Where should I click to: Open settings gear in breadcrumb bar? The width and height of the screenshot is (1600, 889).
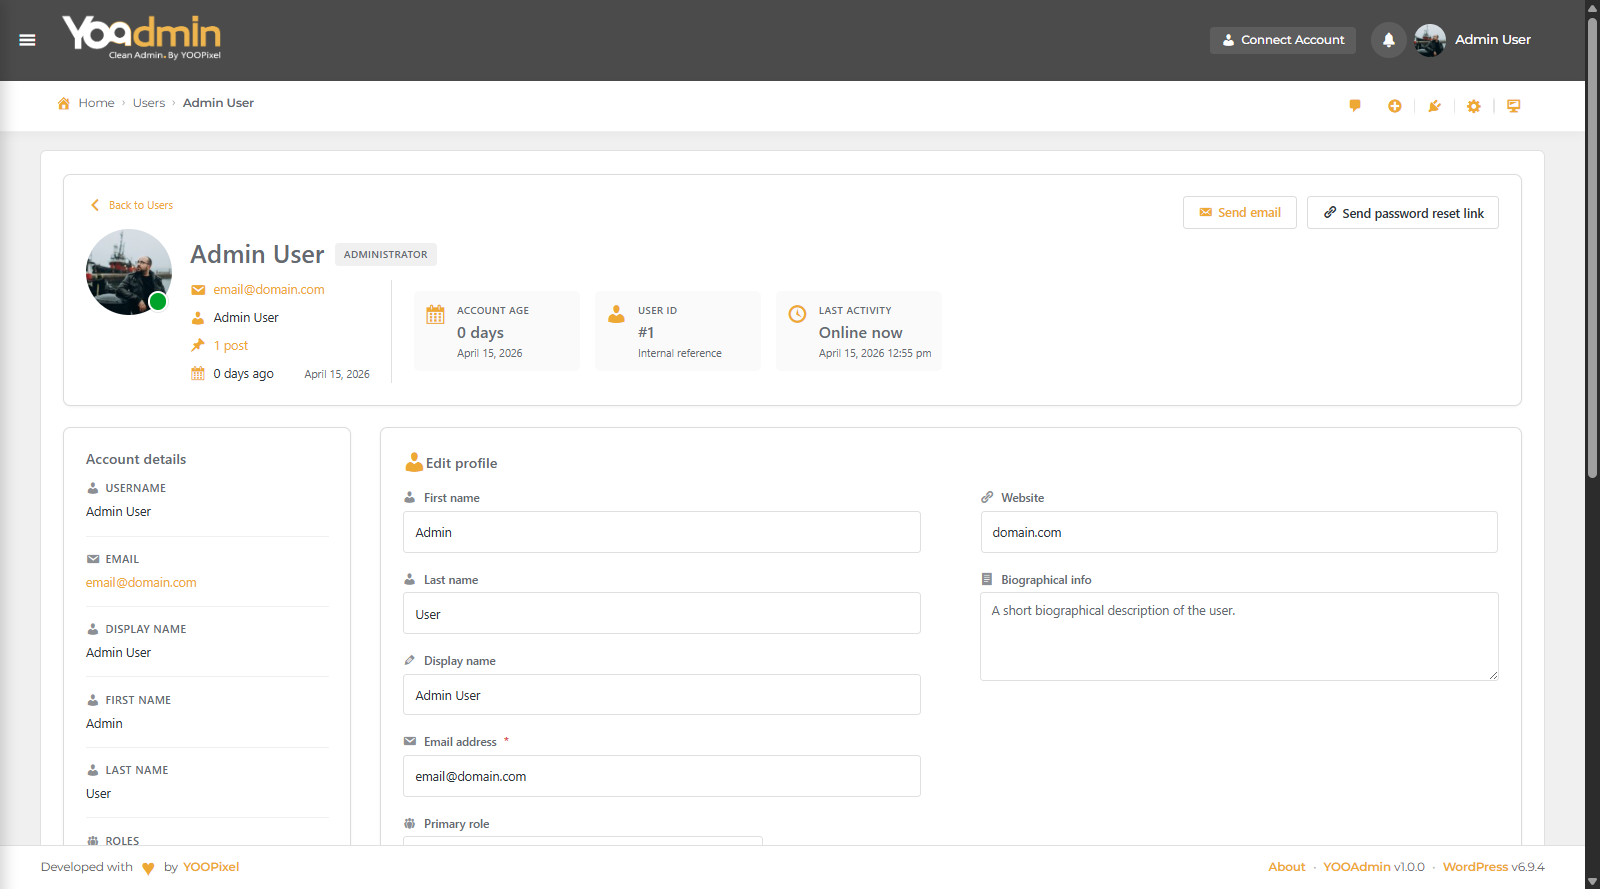click(1474, 106)
